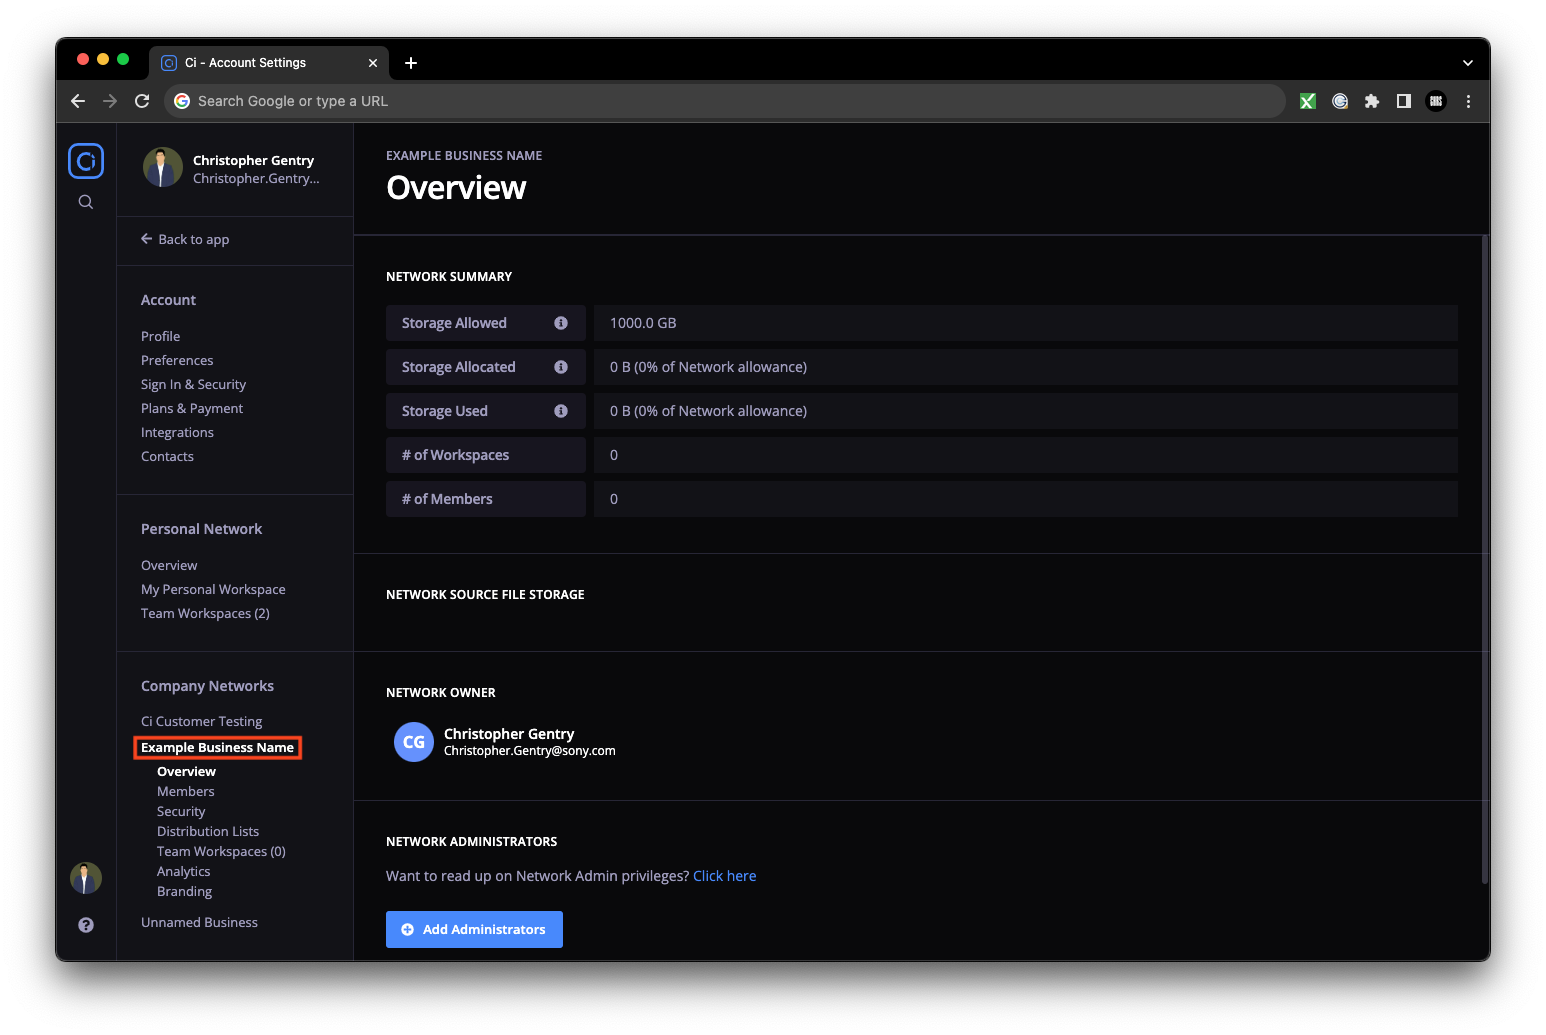Follow the Click here link
This screenshot has width=1546, height=1035.
(x=724, y=876)
